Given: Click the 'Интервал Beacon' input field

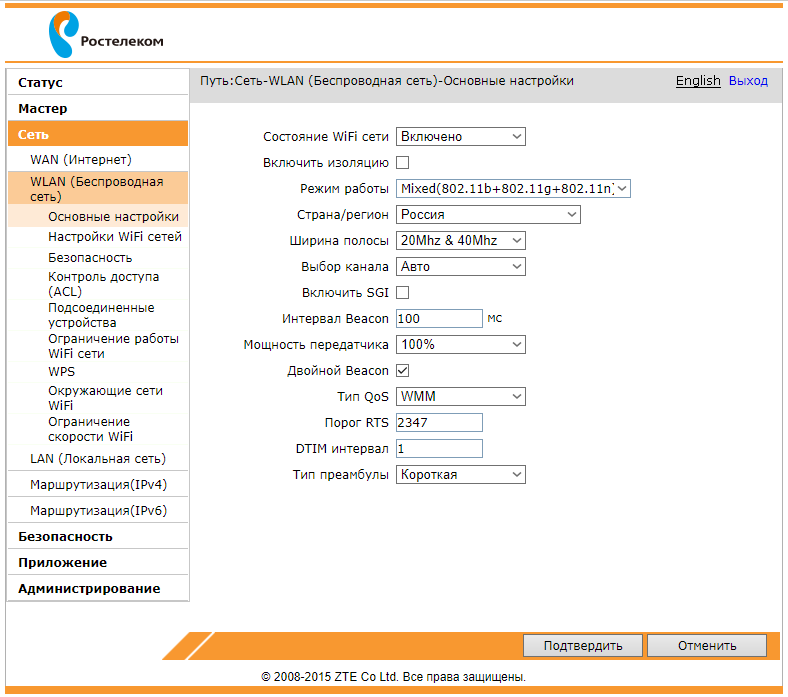Looking at the screenshot, I should click(x=439, y=319).
